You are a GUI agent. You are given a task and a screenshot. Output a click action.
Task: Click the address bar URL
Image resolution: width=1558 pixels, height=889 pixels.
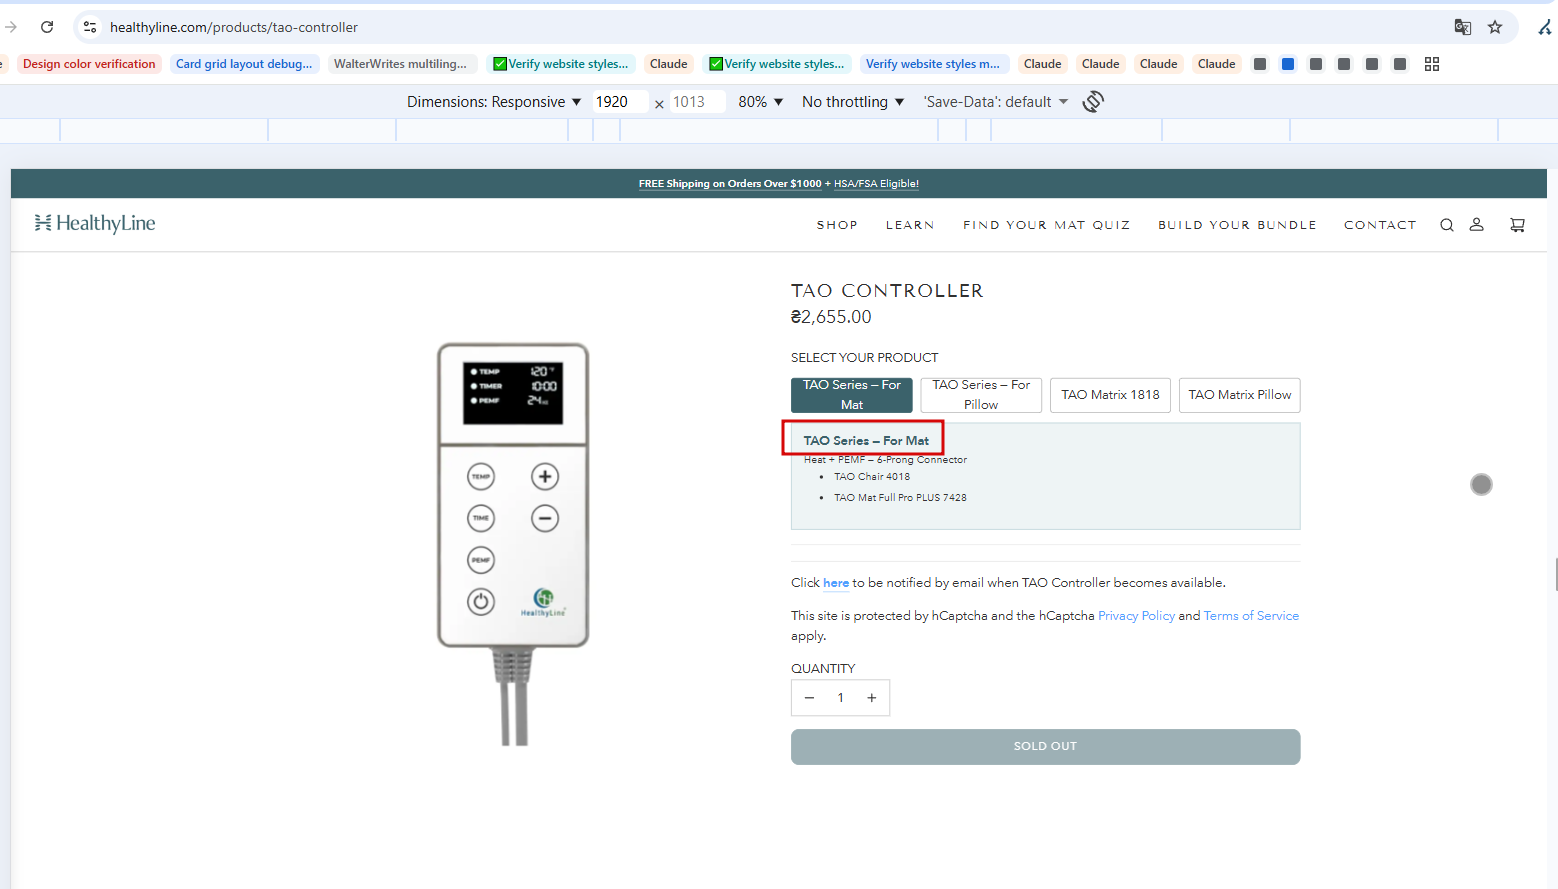tap(234, 27)
